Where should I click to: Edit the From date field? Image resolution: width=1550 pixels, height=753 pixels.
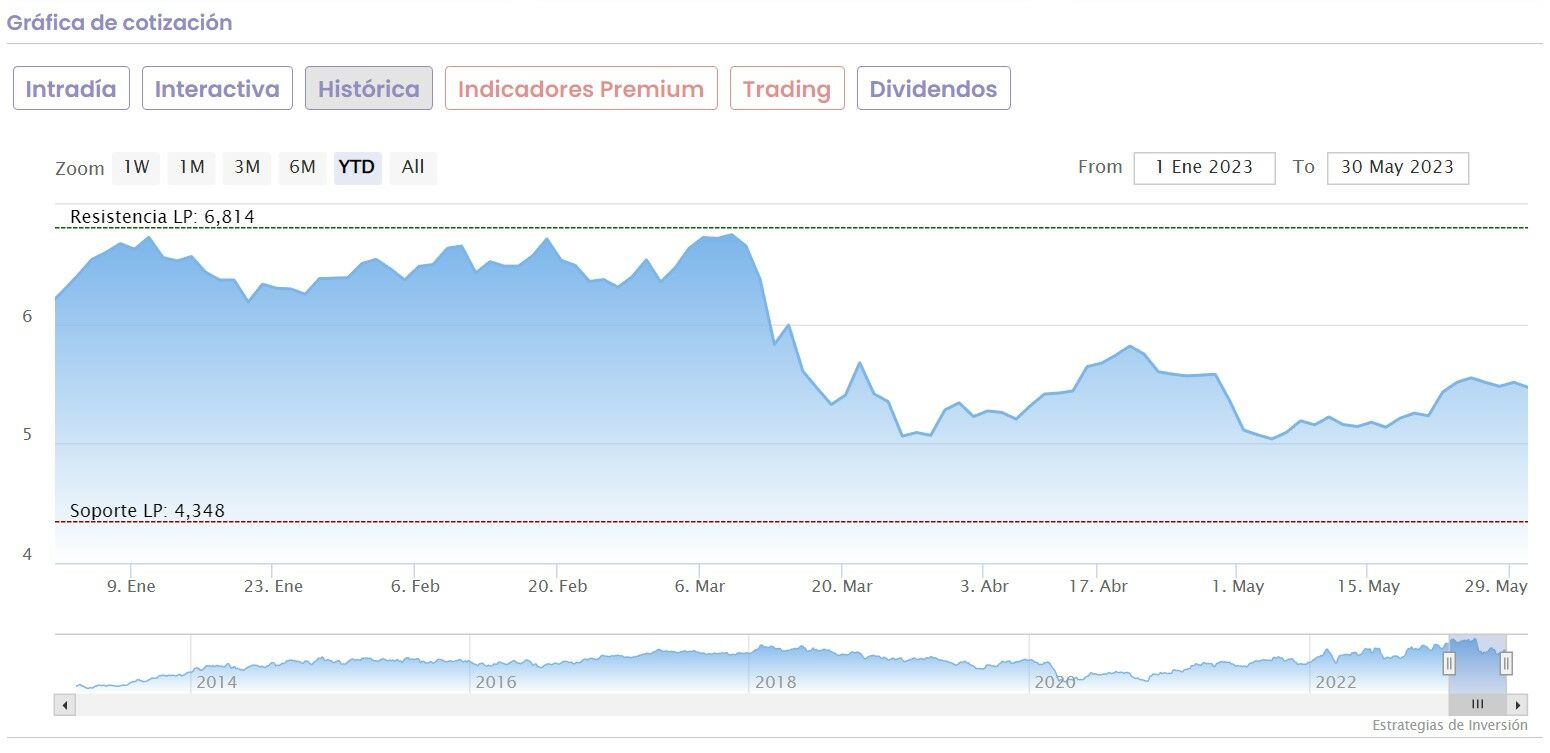click(x=1204, y=168)
